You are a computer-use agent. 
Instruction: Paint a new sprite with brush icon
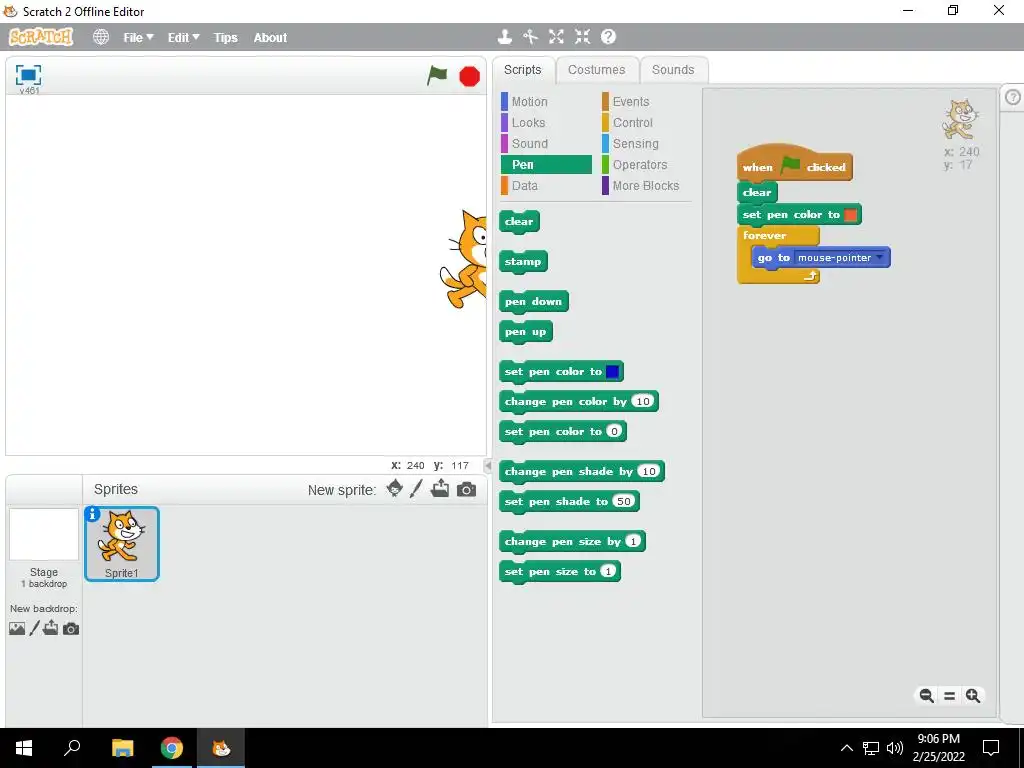[x=416, y=488]
